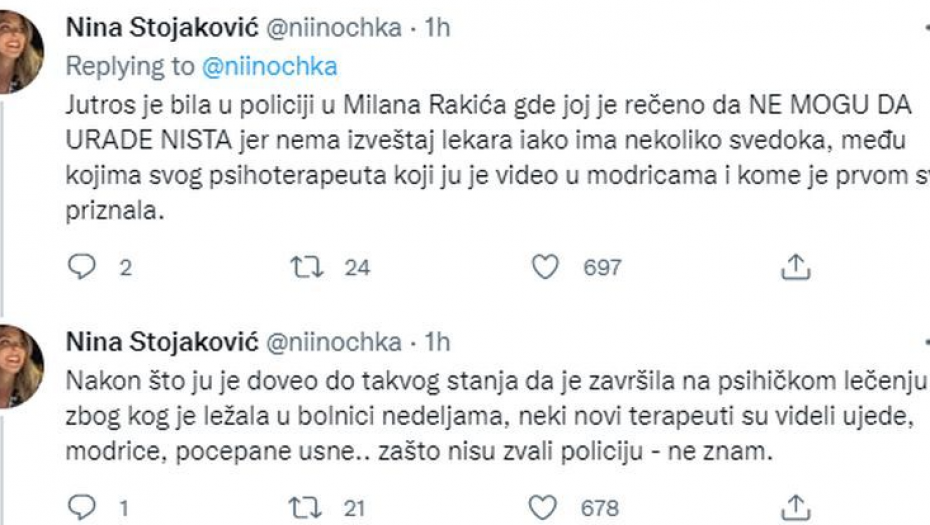Reply to the tweet with 1 reply
The image size is (930, 525).
[84, 507]
